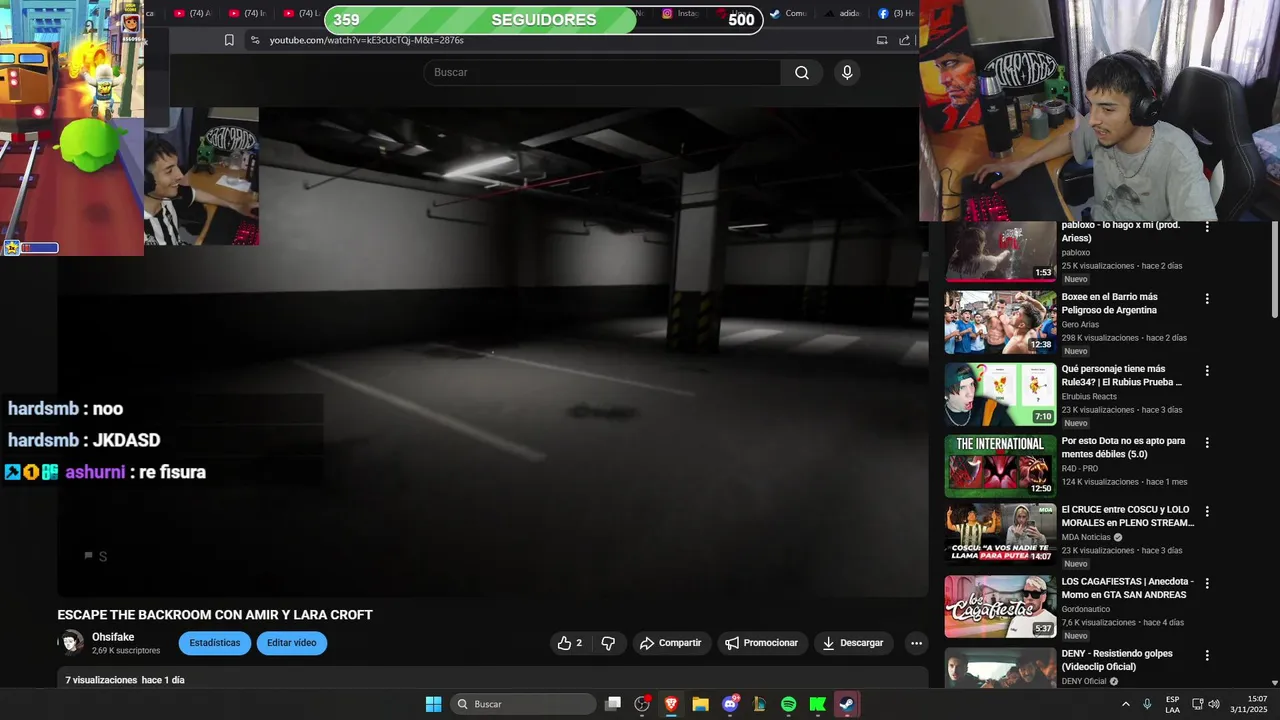This screenshot has height=720, width=1280.
Task: Open options for DENY Resistiendo golpes video
Action: pyautogui.click(x=1207, y=656)
